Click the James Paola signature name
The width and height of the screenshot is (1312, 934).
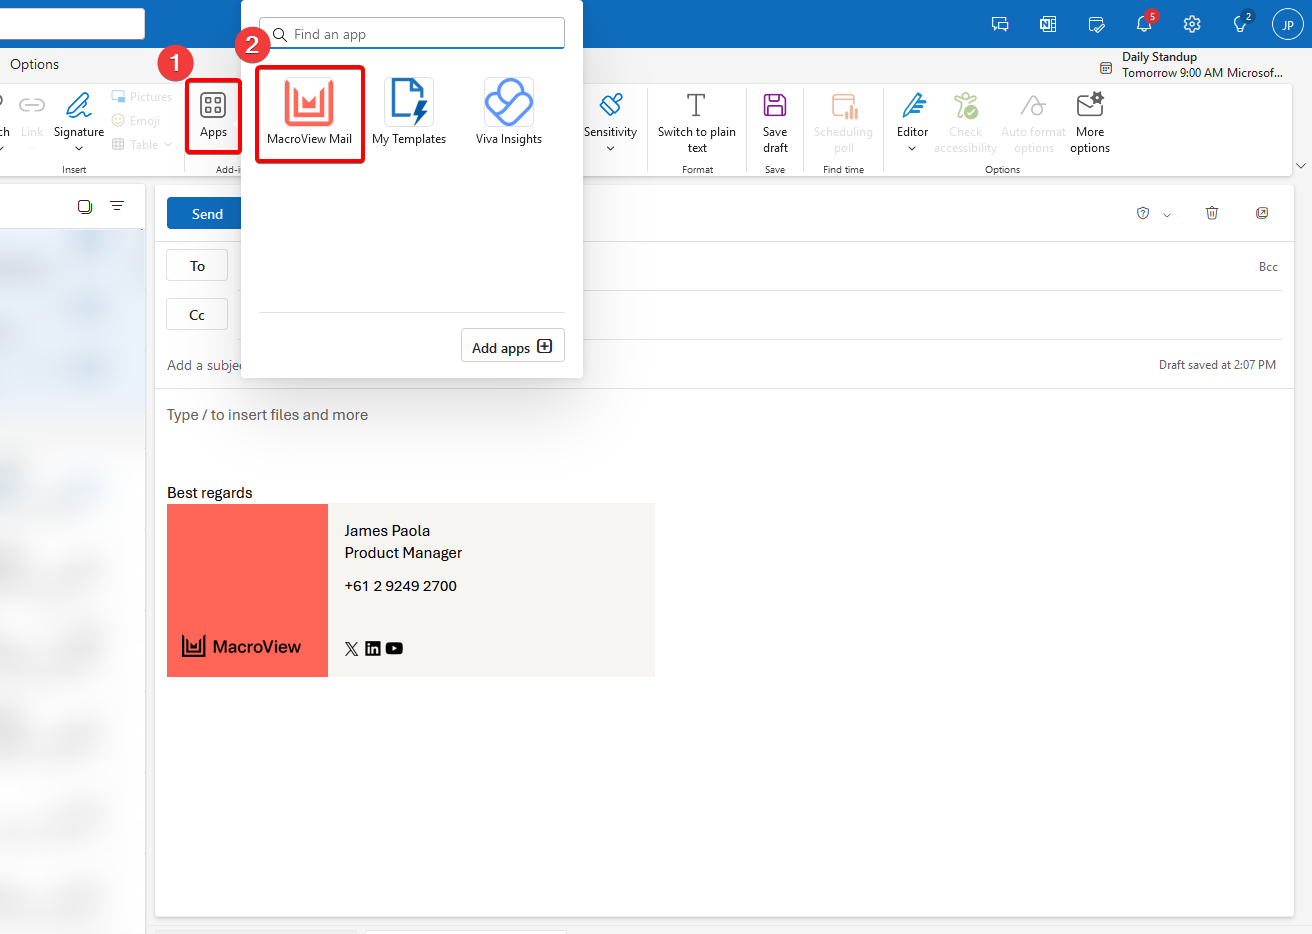[387, 531]
